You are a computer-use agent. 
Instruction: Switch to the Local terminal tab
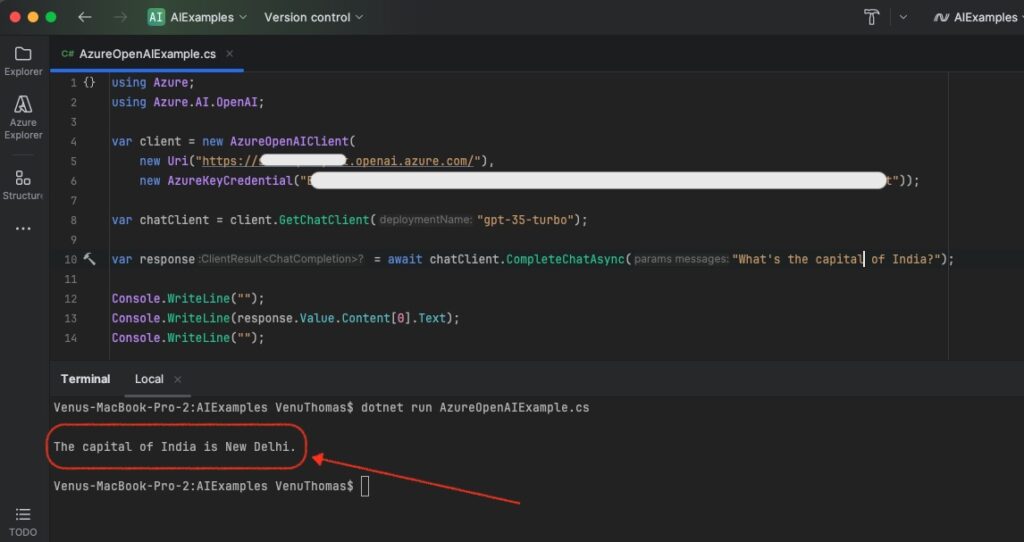(149, 379)
